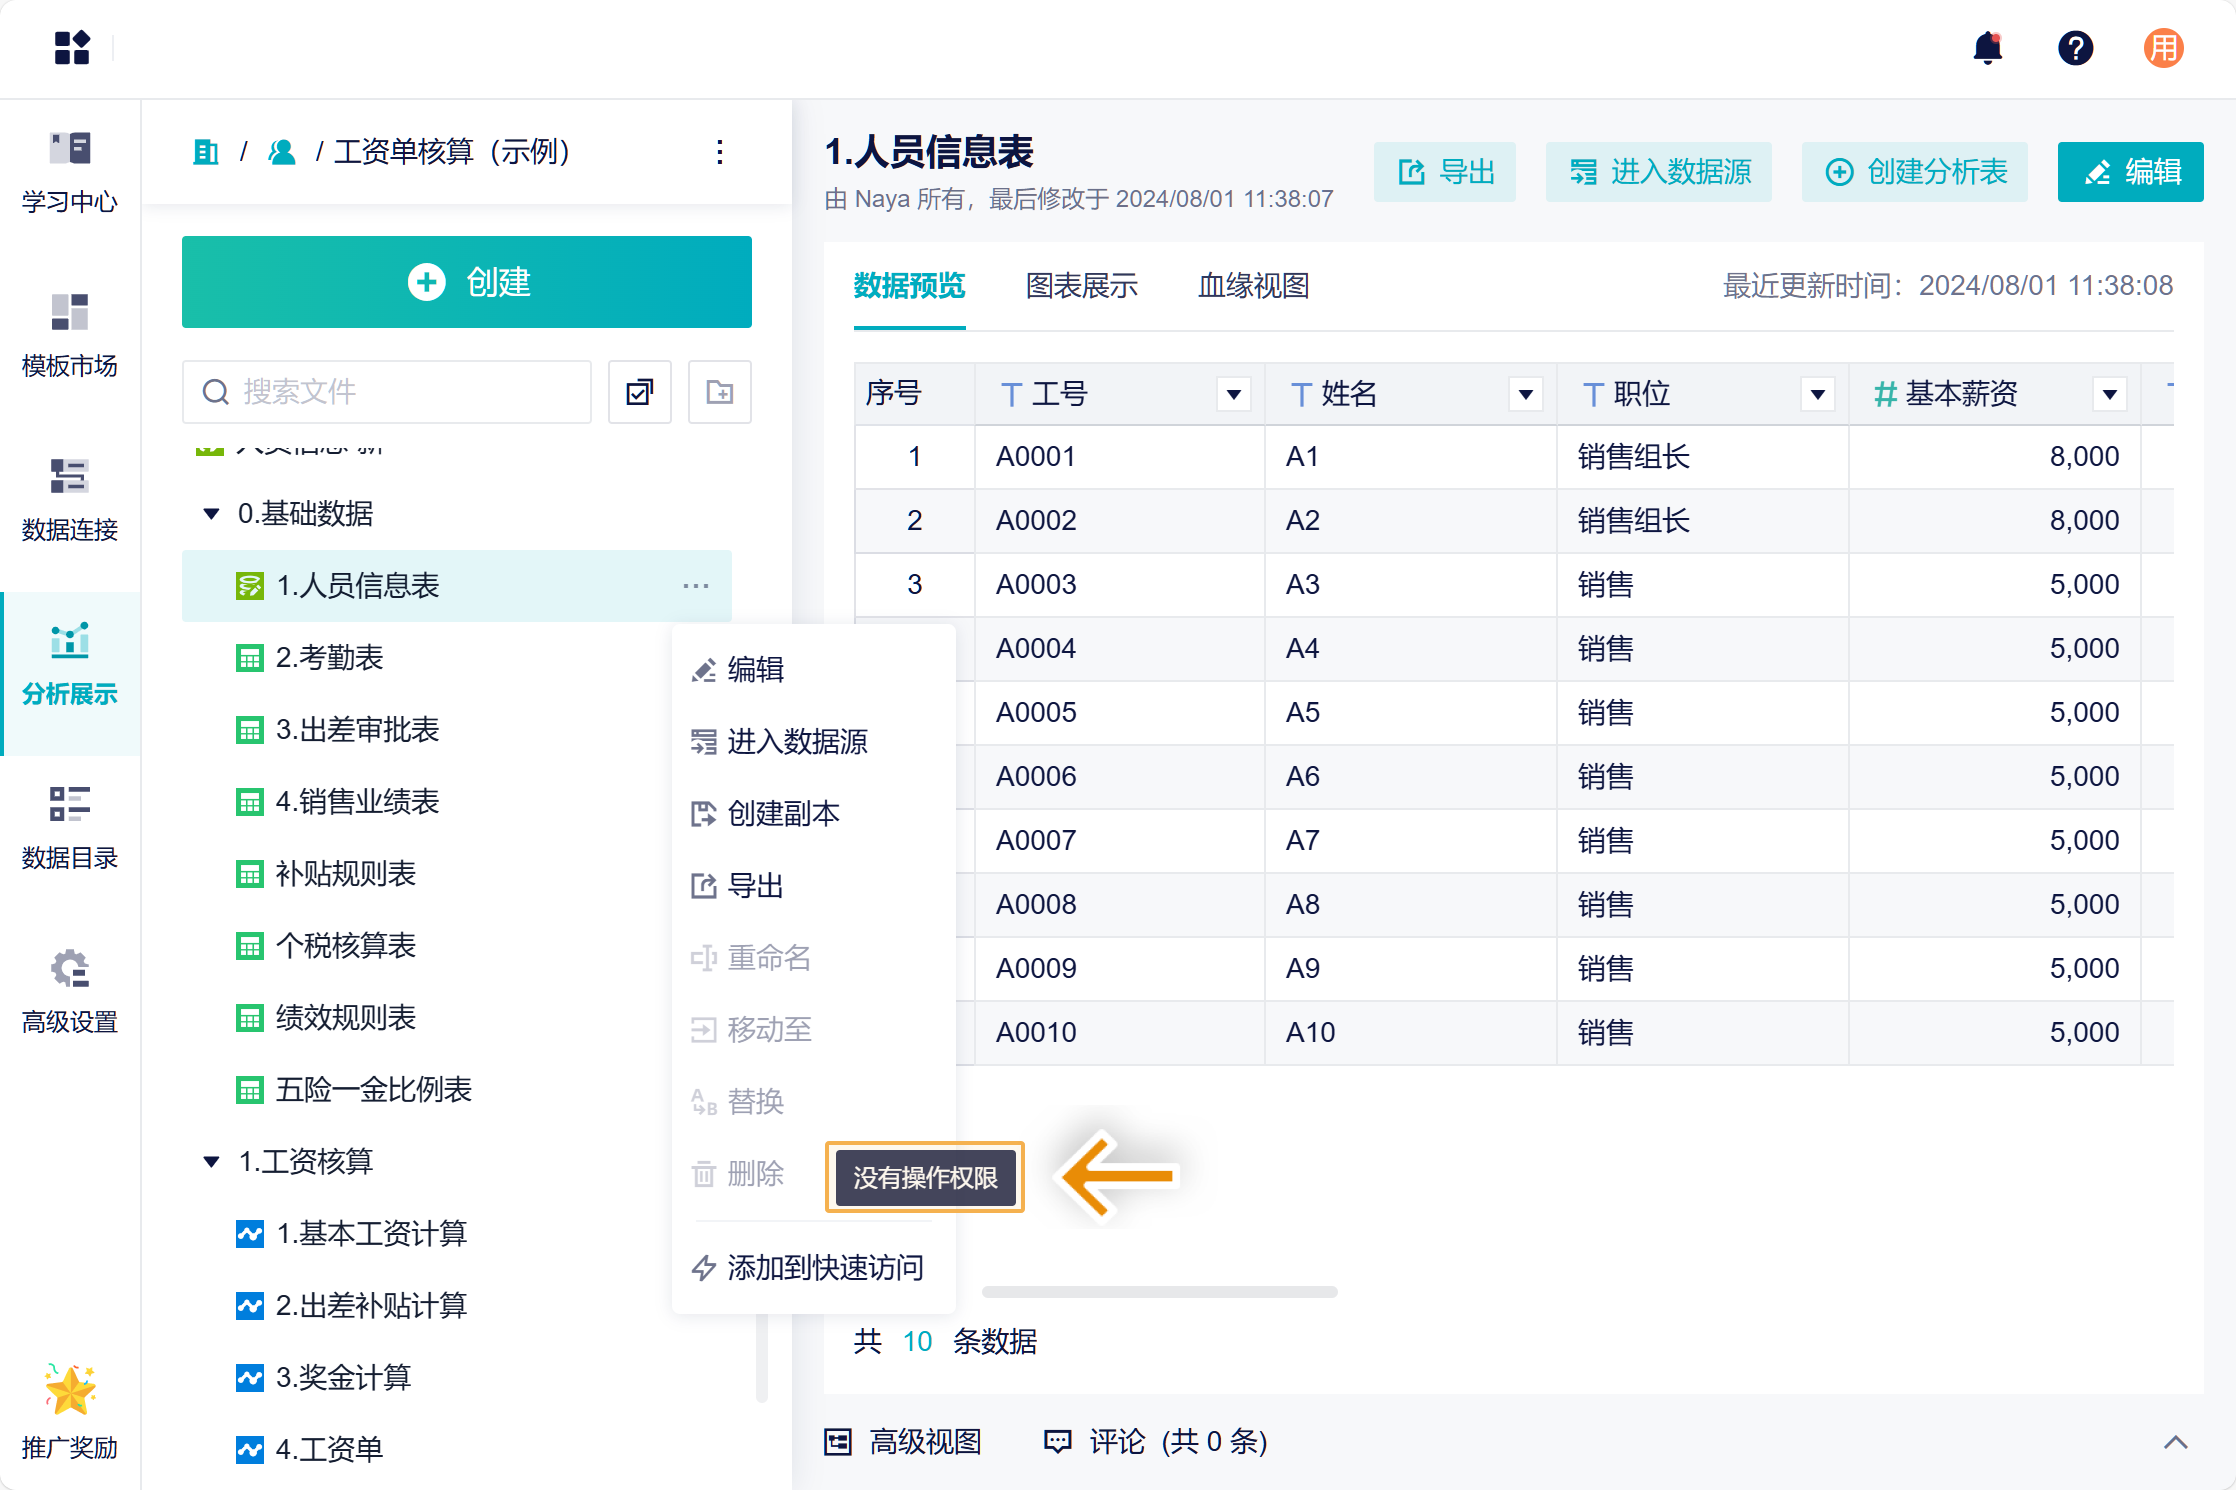Go to 数据连接 in the sidebar
Screen dimensions: 2236x1490
tap(70, 499)
